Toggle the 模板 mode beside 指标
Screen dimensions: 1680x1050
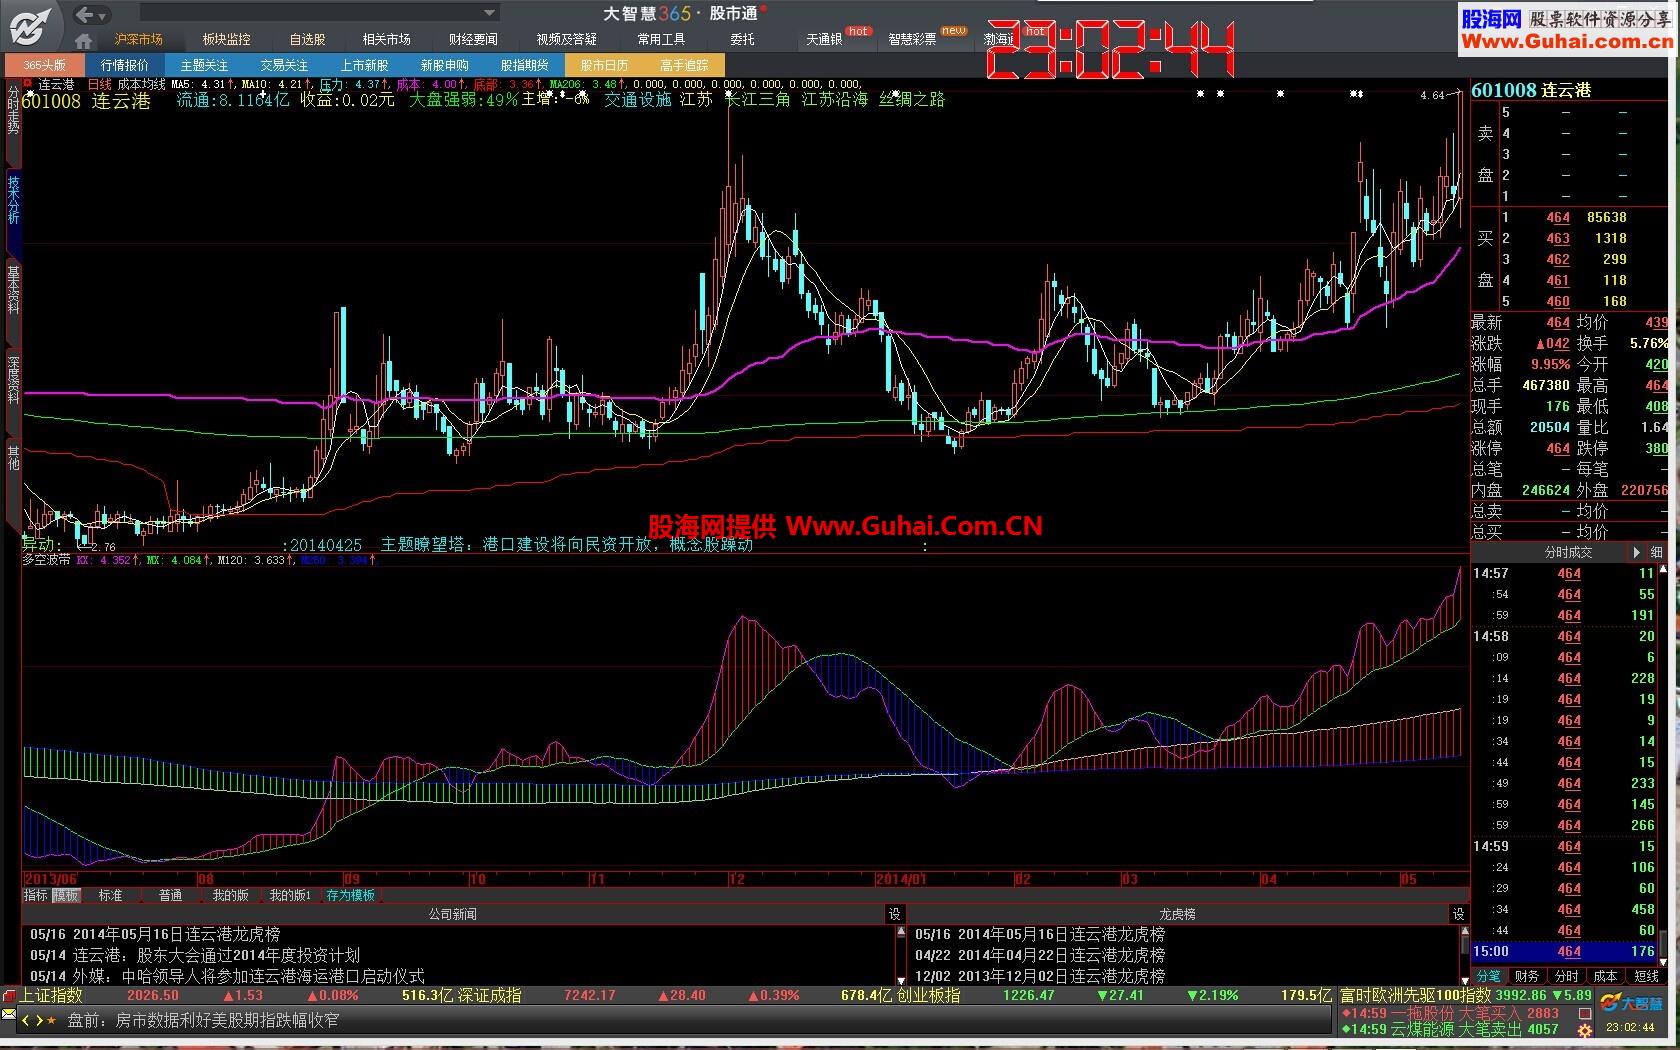click(x=66, y=896)
